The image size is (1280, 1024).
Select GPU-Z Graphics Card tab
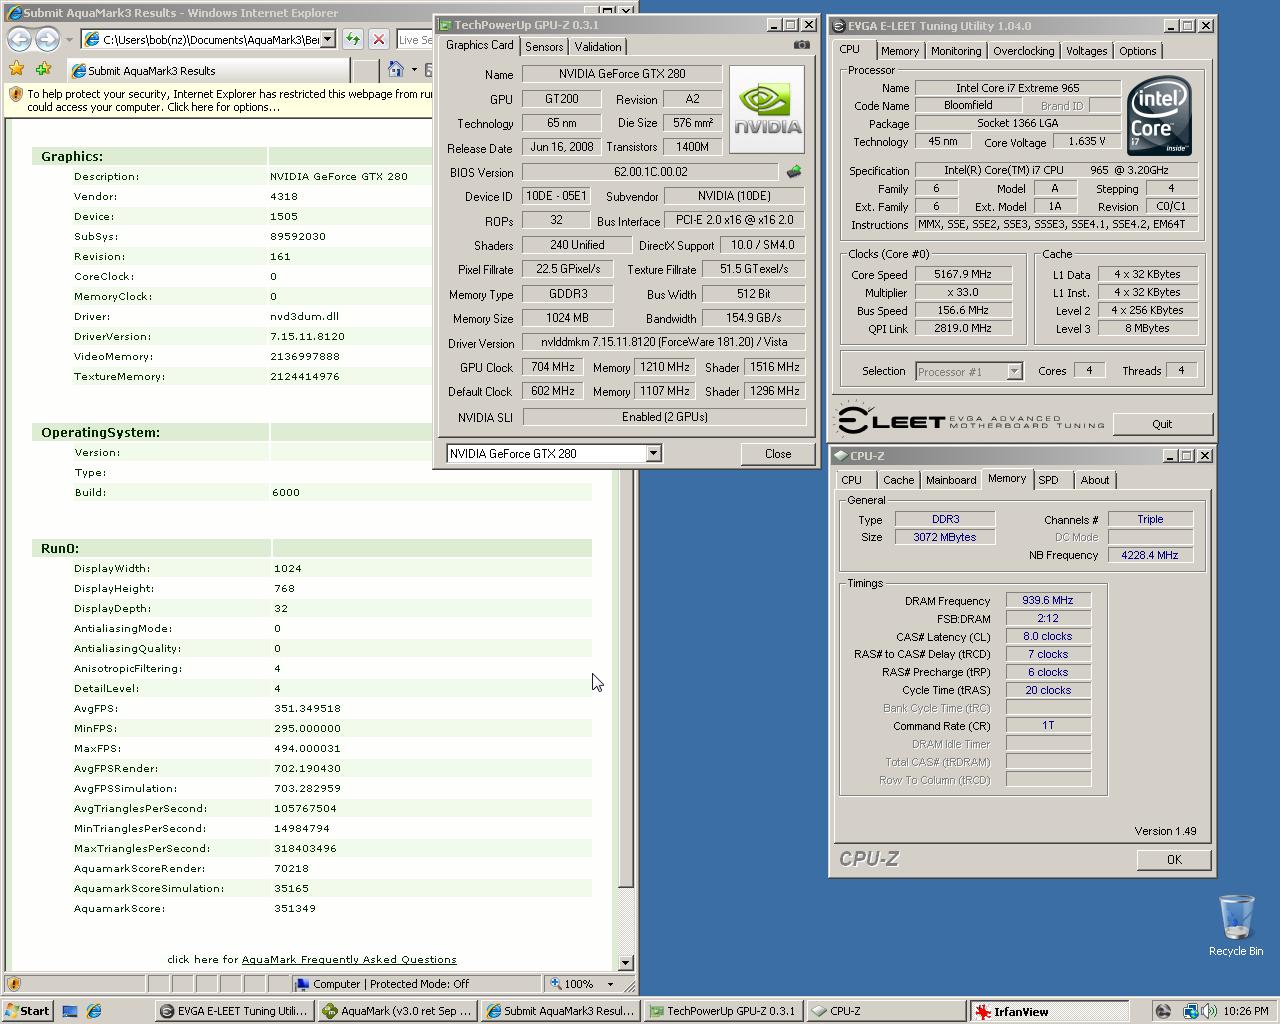(x=480, y=45)
